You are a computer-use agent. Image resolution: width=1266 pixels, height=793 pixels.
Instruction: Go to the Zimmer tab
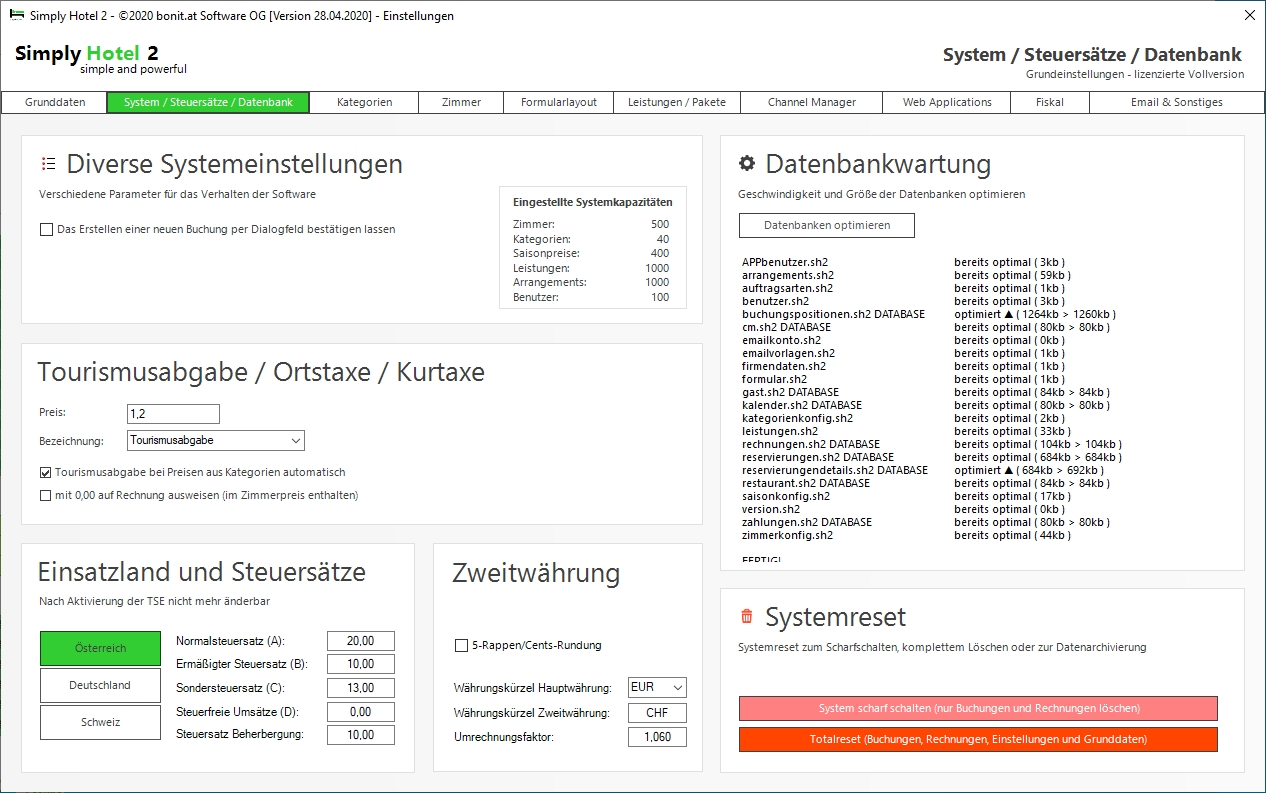(461, 102)
